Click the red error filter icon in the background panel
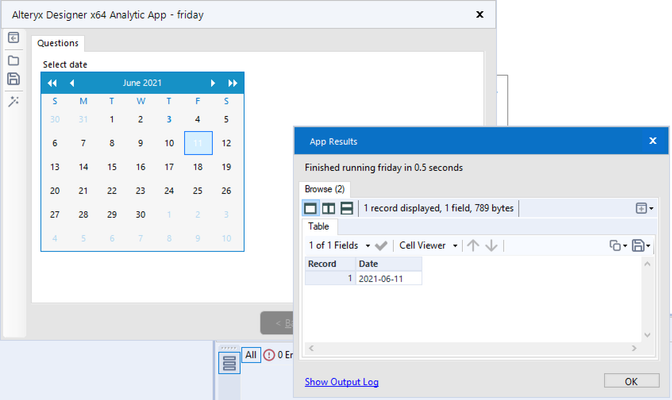Image resolution: width=672 pixels, height=400 pixels. coord(269,355)
